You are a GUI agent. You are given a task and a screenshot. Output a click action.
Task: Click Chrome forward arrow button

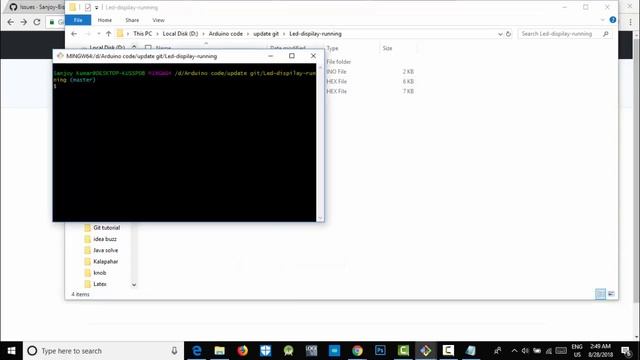(24, 22)
